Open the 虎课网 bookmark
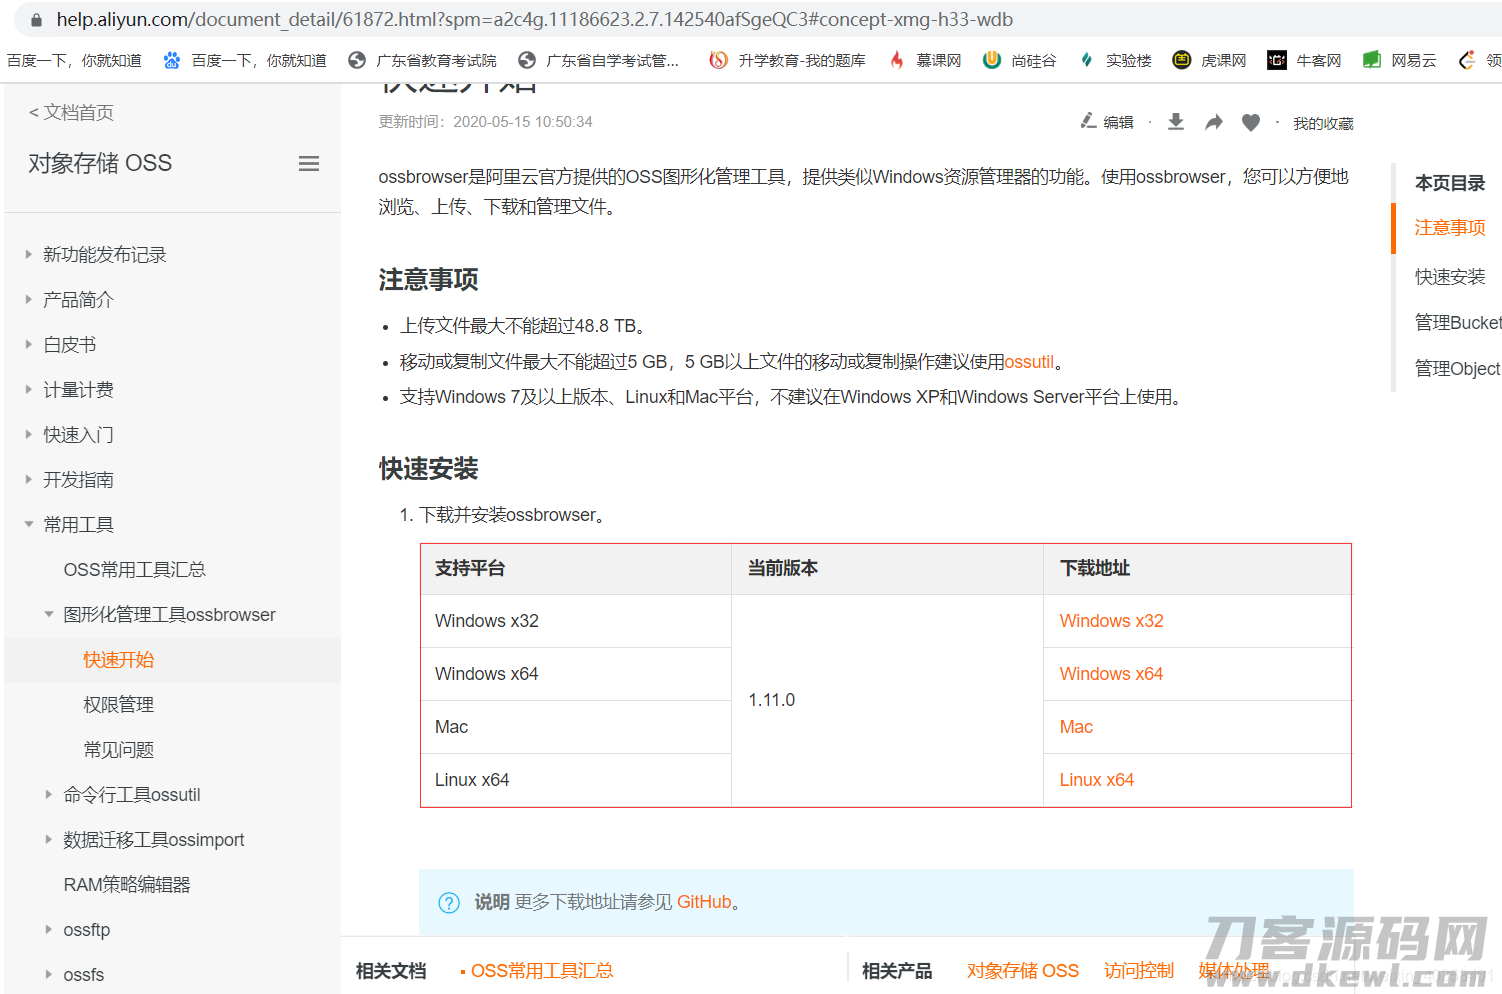 [1209, 61]
